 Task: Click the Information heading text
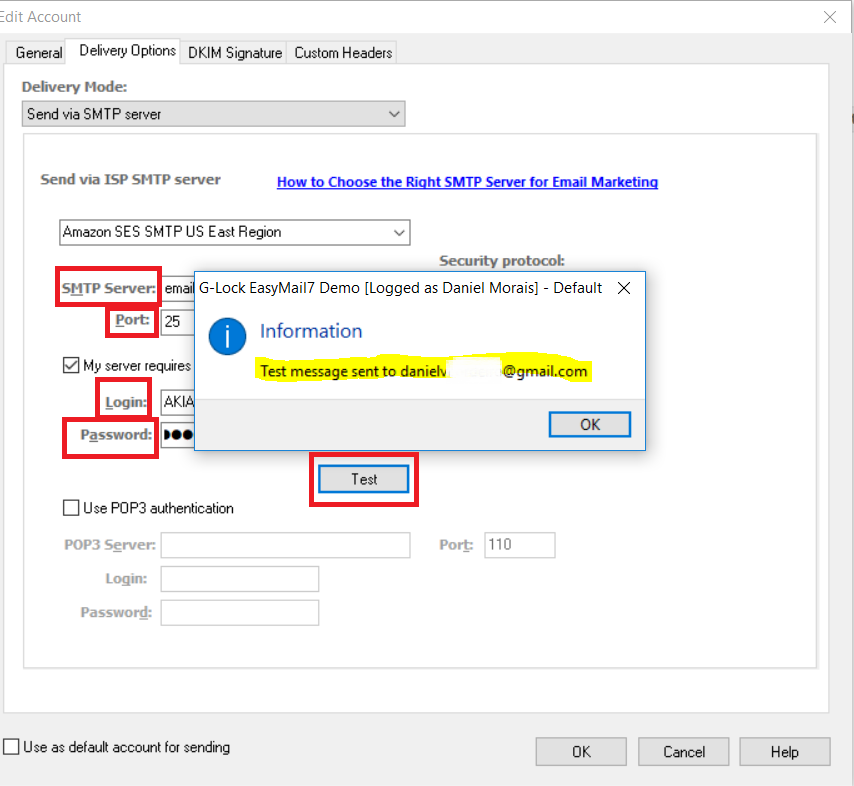coord(311,331)
